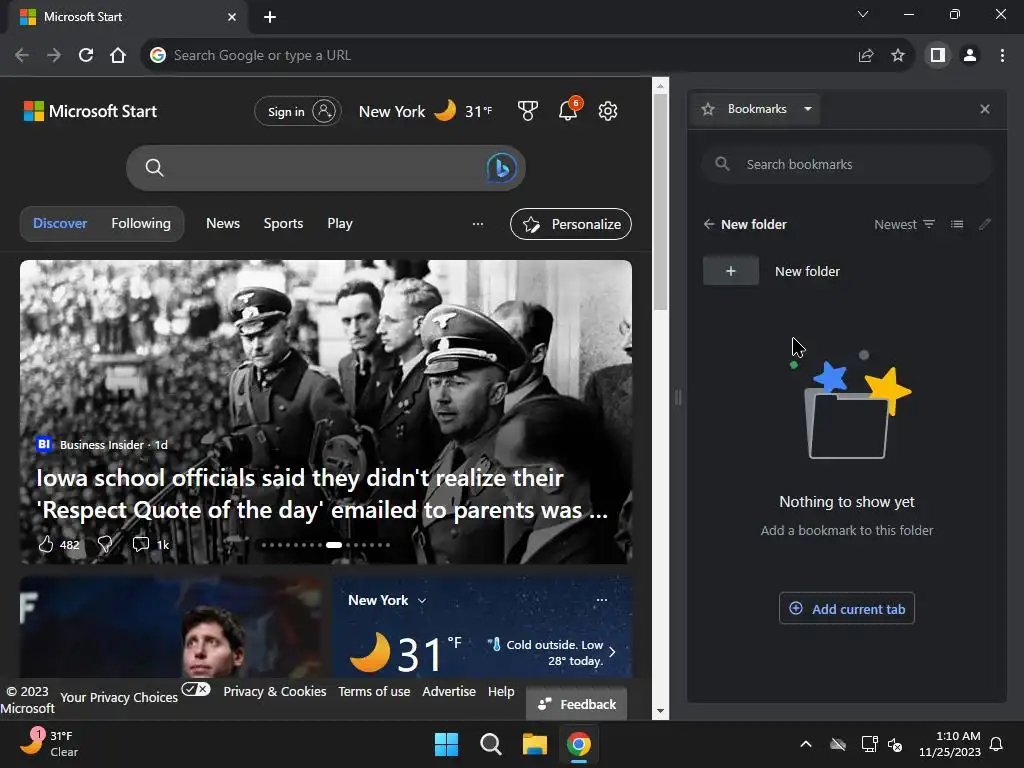The height and width of the screenshot is (768, 1024).
Task: Share this page via the share icon
Action: 866,56
